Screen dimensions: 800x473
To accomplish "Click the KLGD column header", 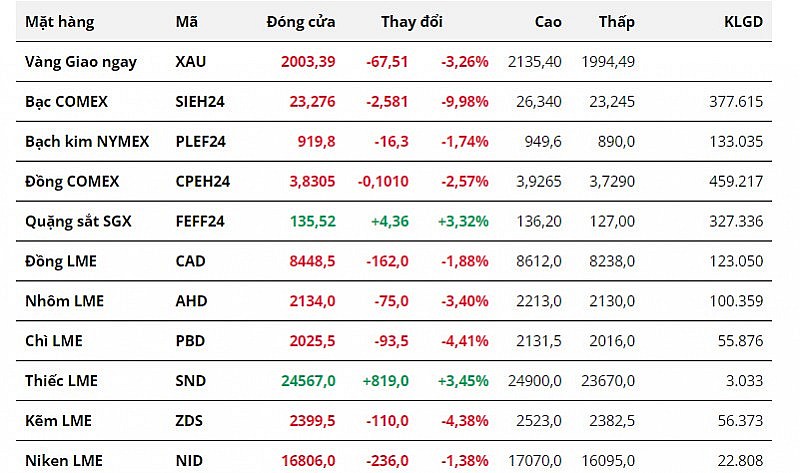I will pos(743,21).
